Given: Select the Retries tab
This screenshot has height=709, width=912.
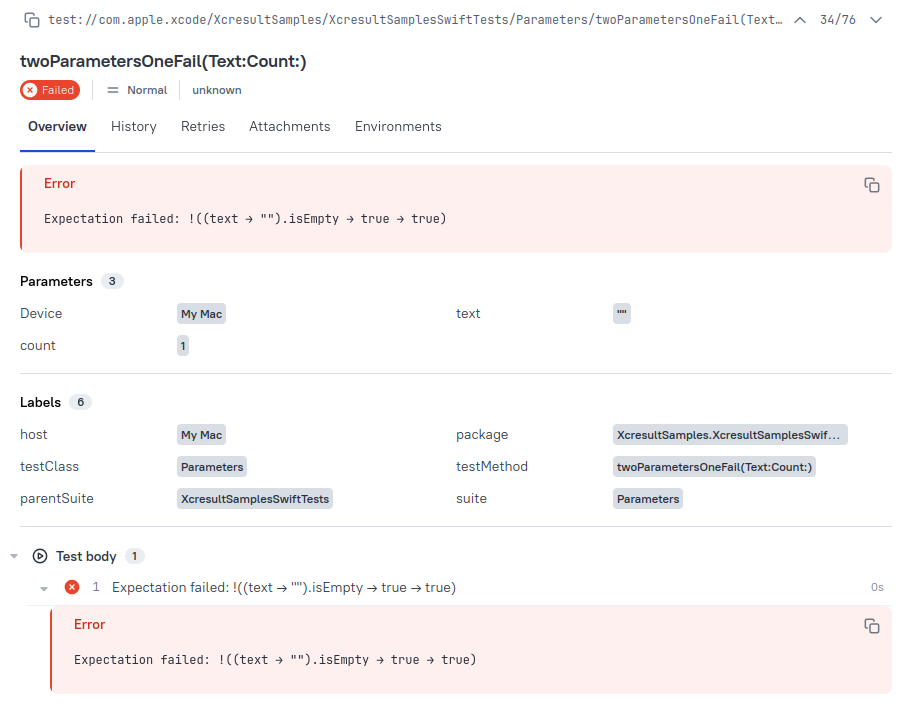Looking at the screenshot, I should click(x=203, y=126).
